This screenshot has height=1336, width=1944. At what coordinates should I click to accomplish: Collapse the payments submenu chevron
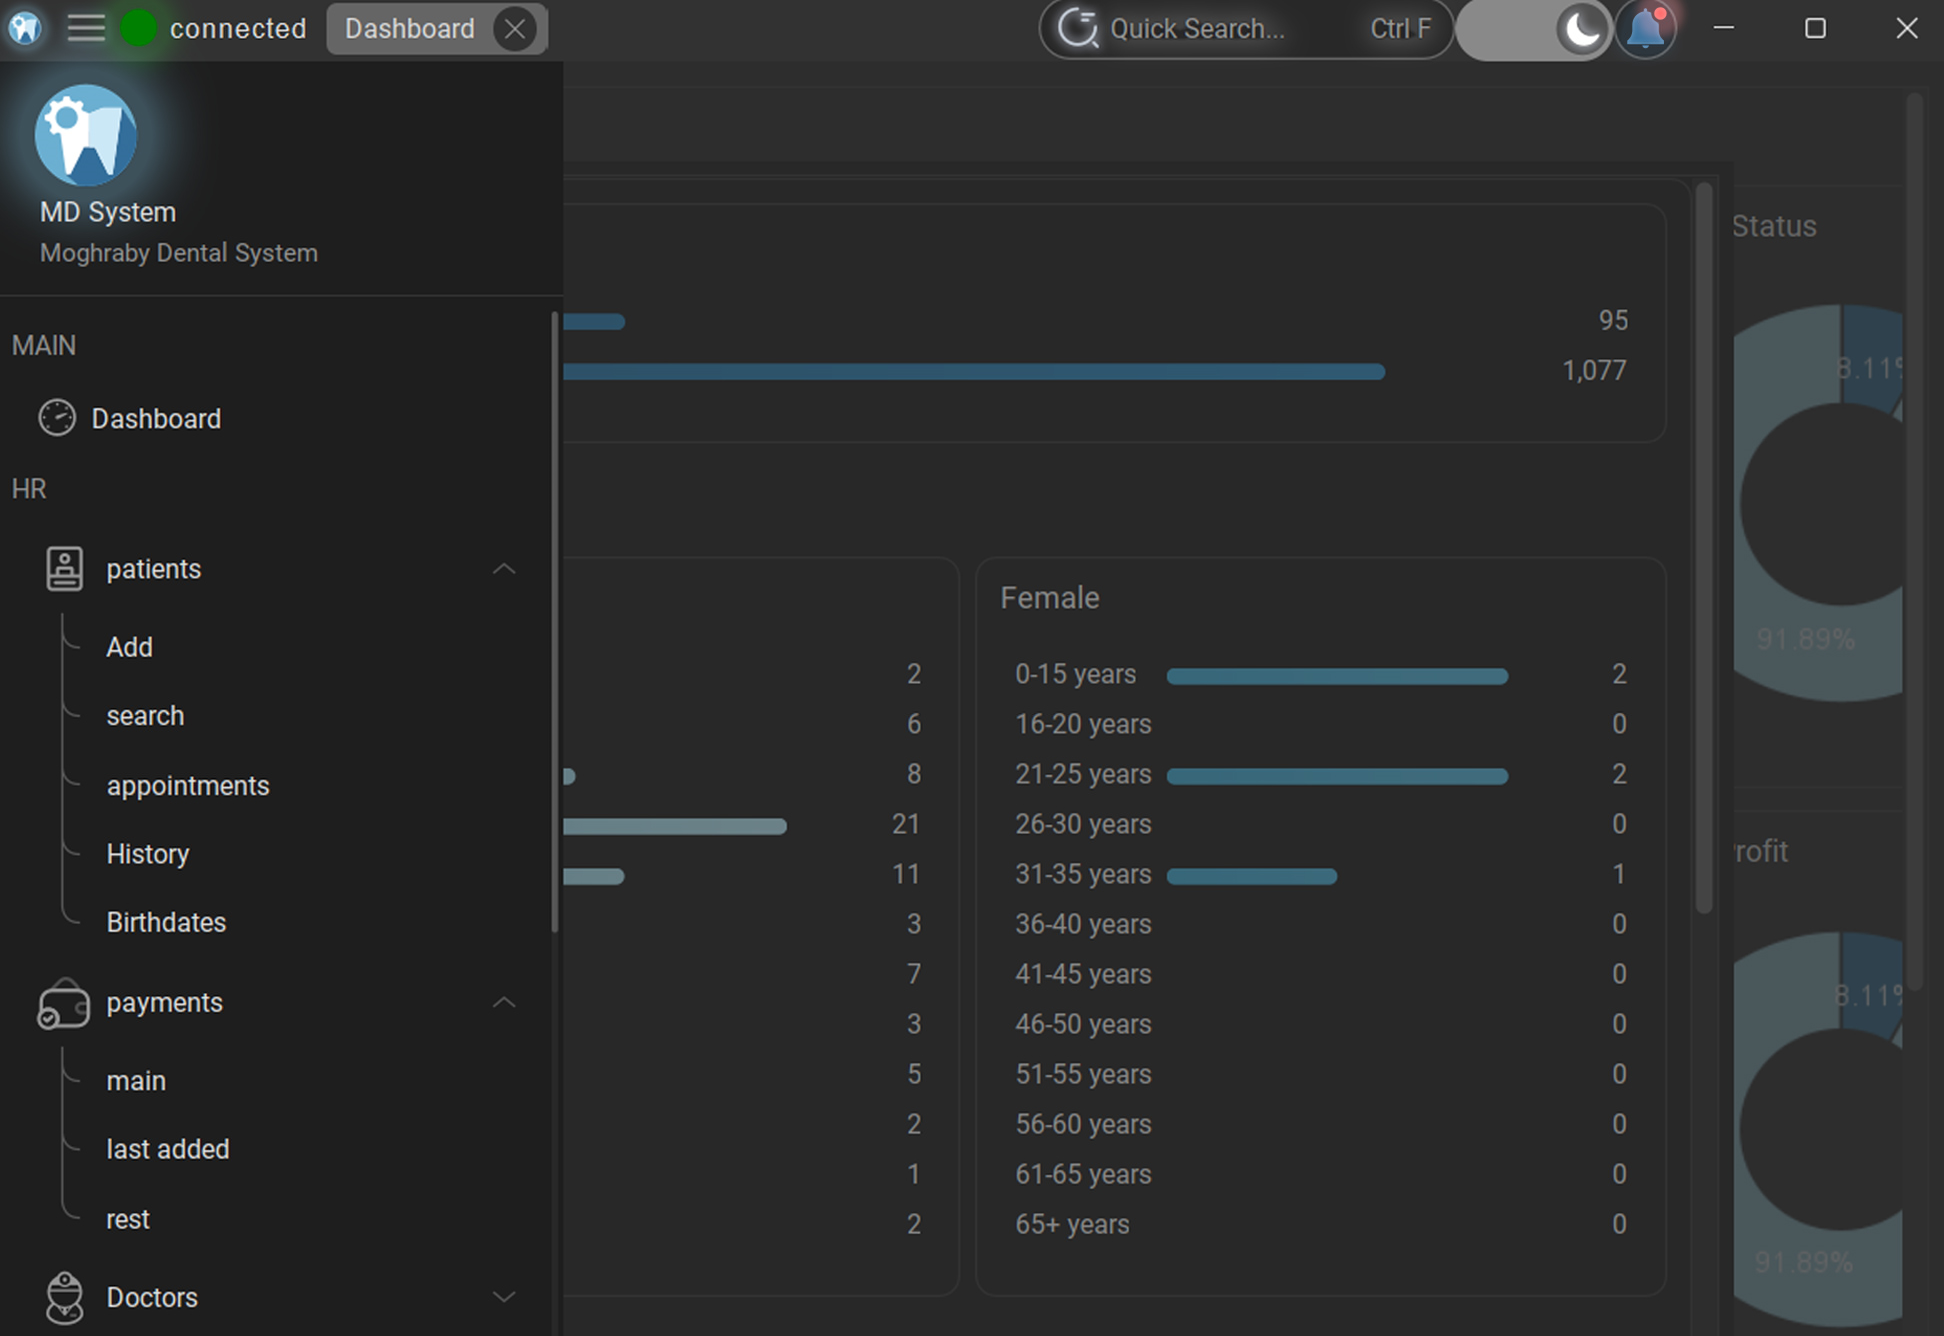point(504,1002)
